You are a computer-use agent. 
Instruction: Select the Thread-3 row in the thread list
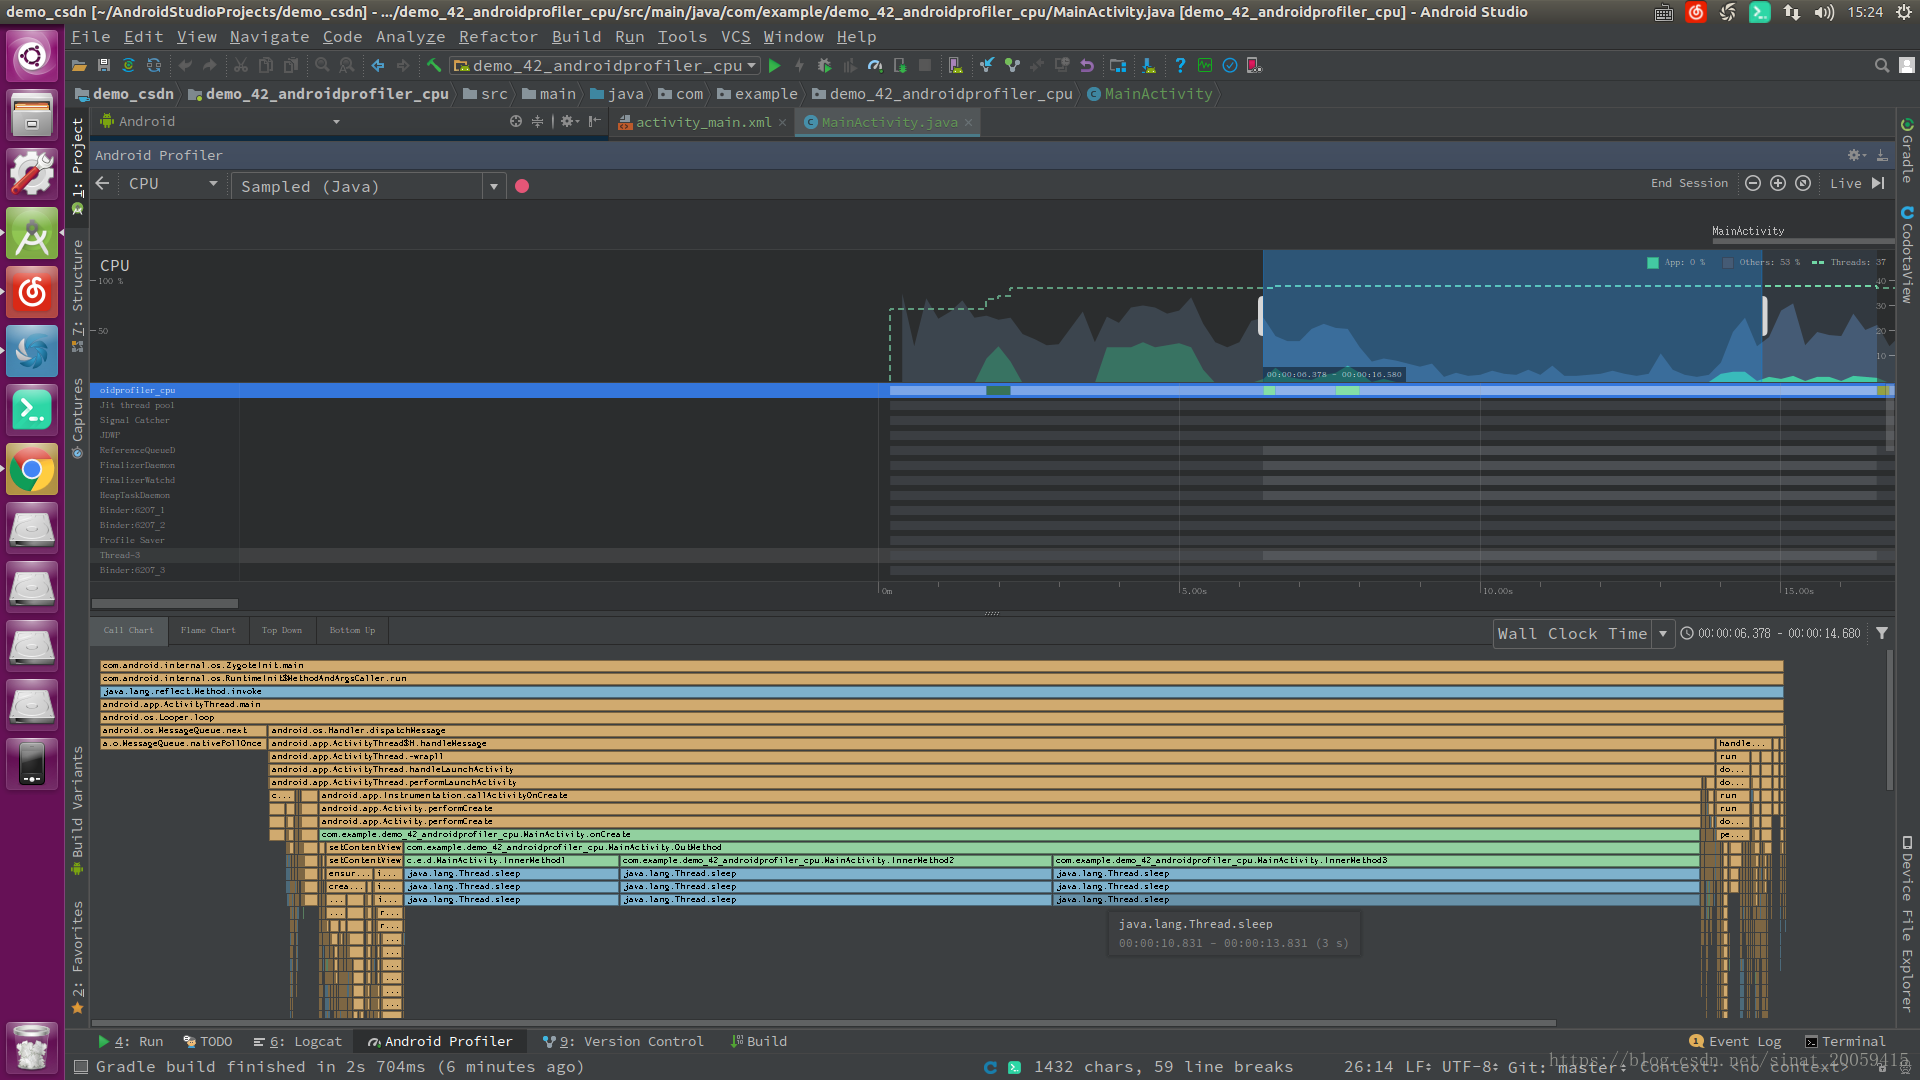pyautogui.click(x=120, y=555)
